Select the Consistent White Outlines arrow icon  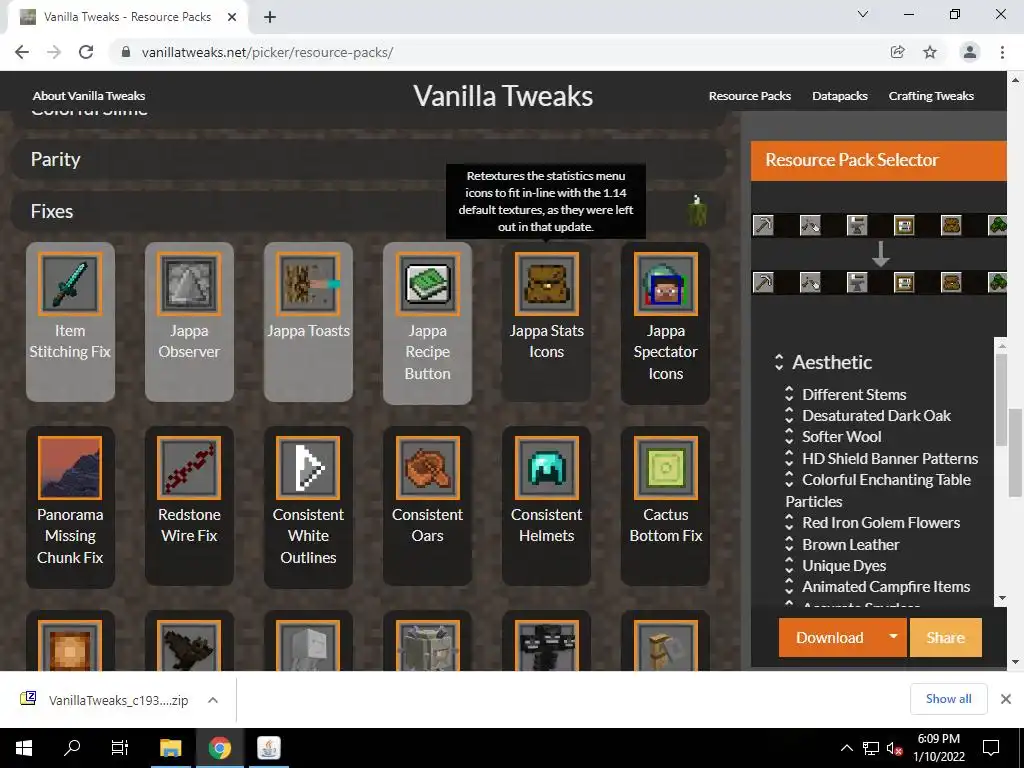(308, 468)
